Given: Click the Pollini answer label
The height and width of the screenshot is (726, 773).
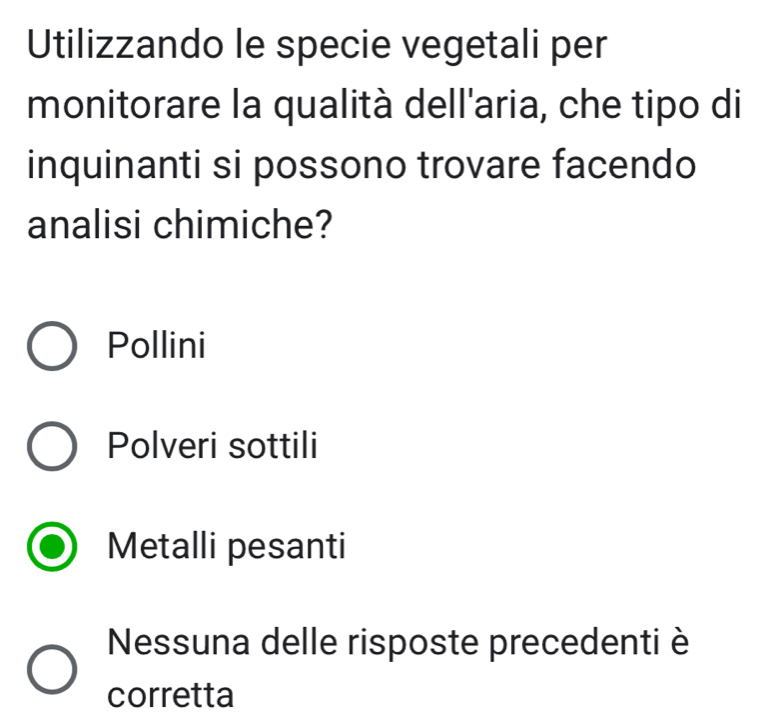Looking at the screenshot, I should coord(157,347).
